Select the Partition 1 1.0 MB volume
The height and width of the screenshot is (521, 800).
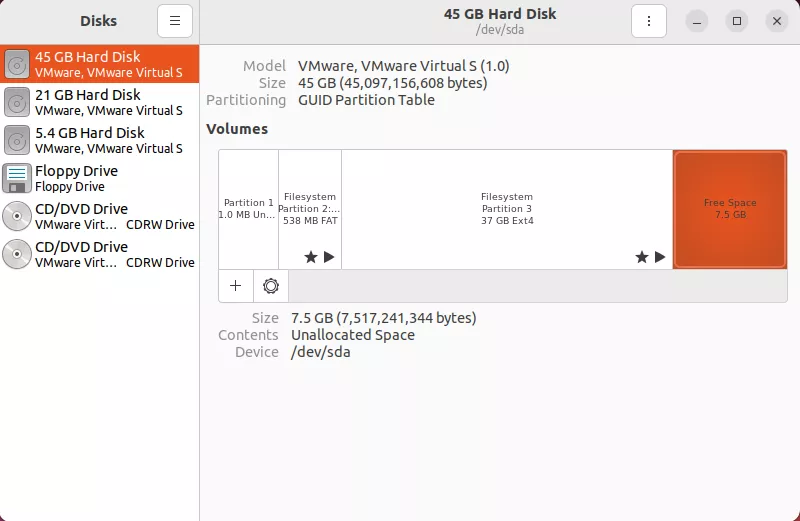tap(248, 209)
